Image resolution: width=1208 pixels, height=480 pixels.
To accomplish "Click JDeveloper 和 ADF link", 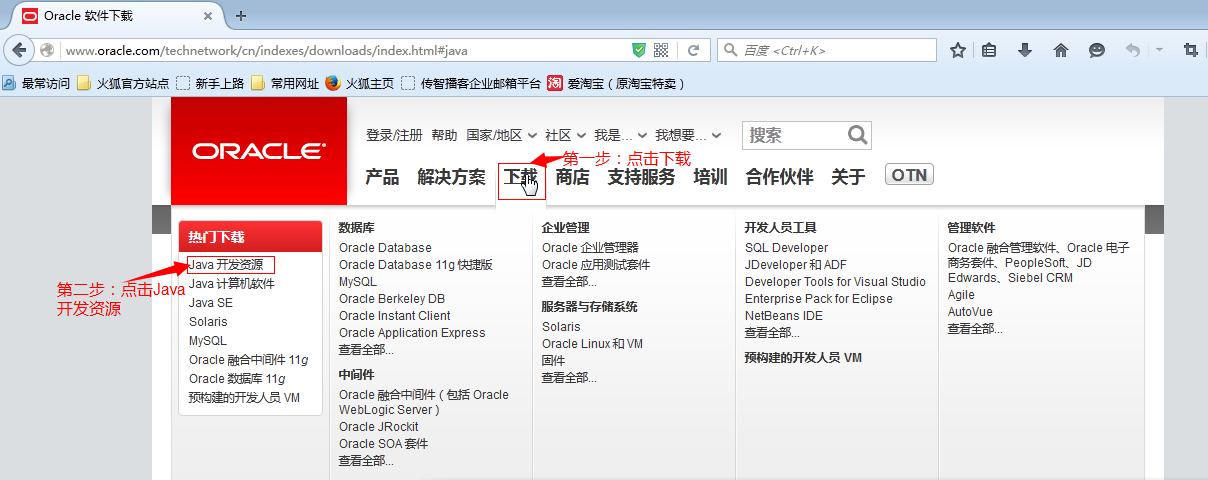I will point(796,265).
